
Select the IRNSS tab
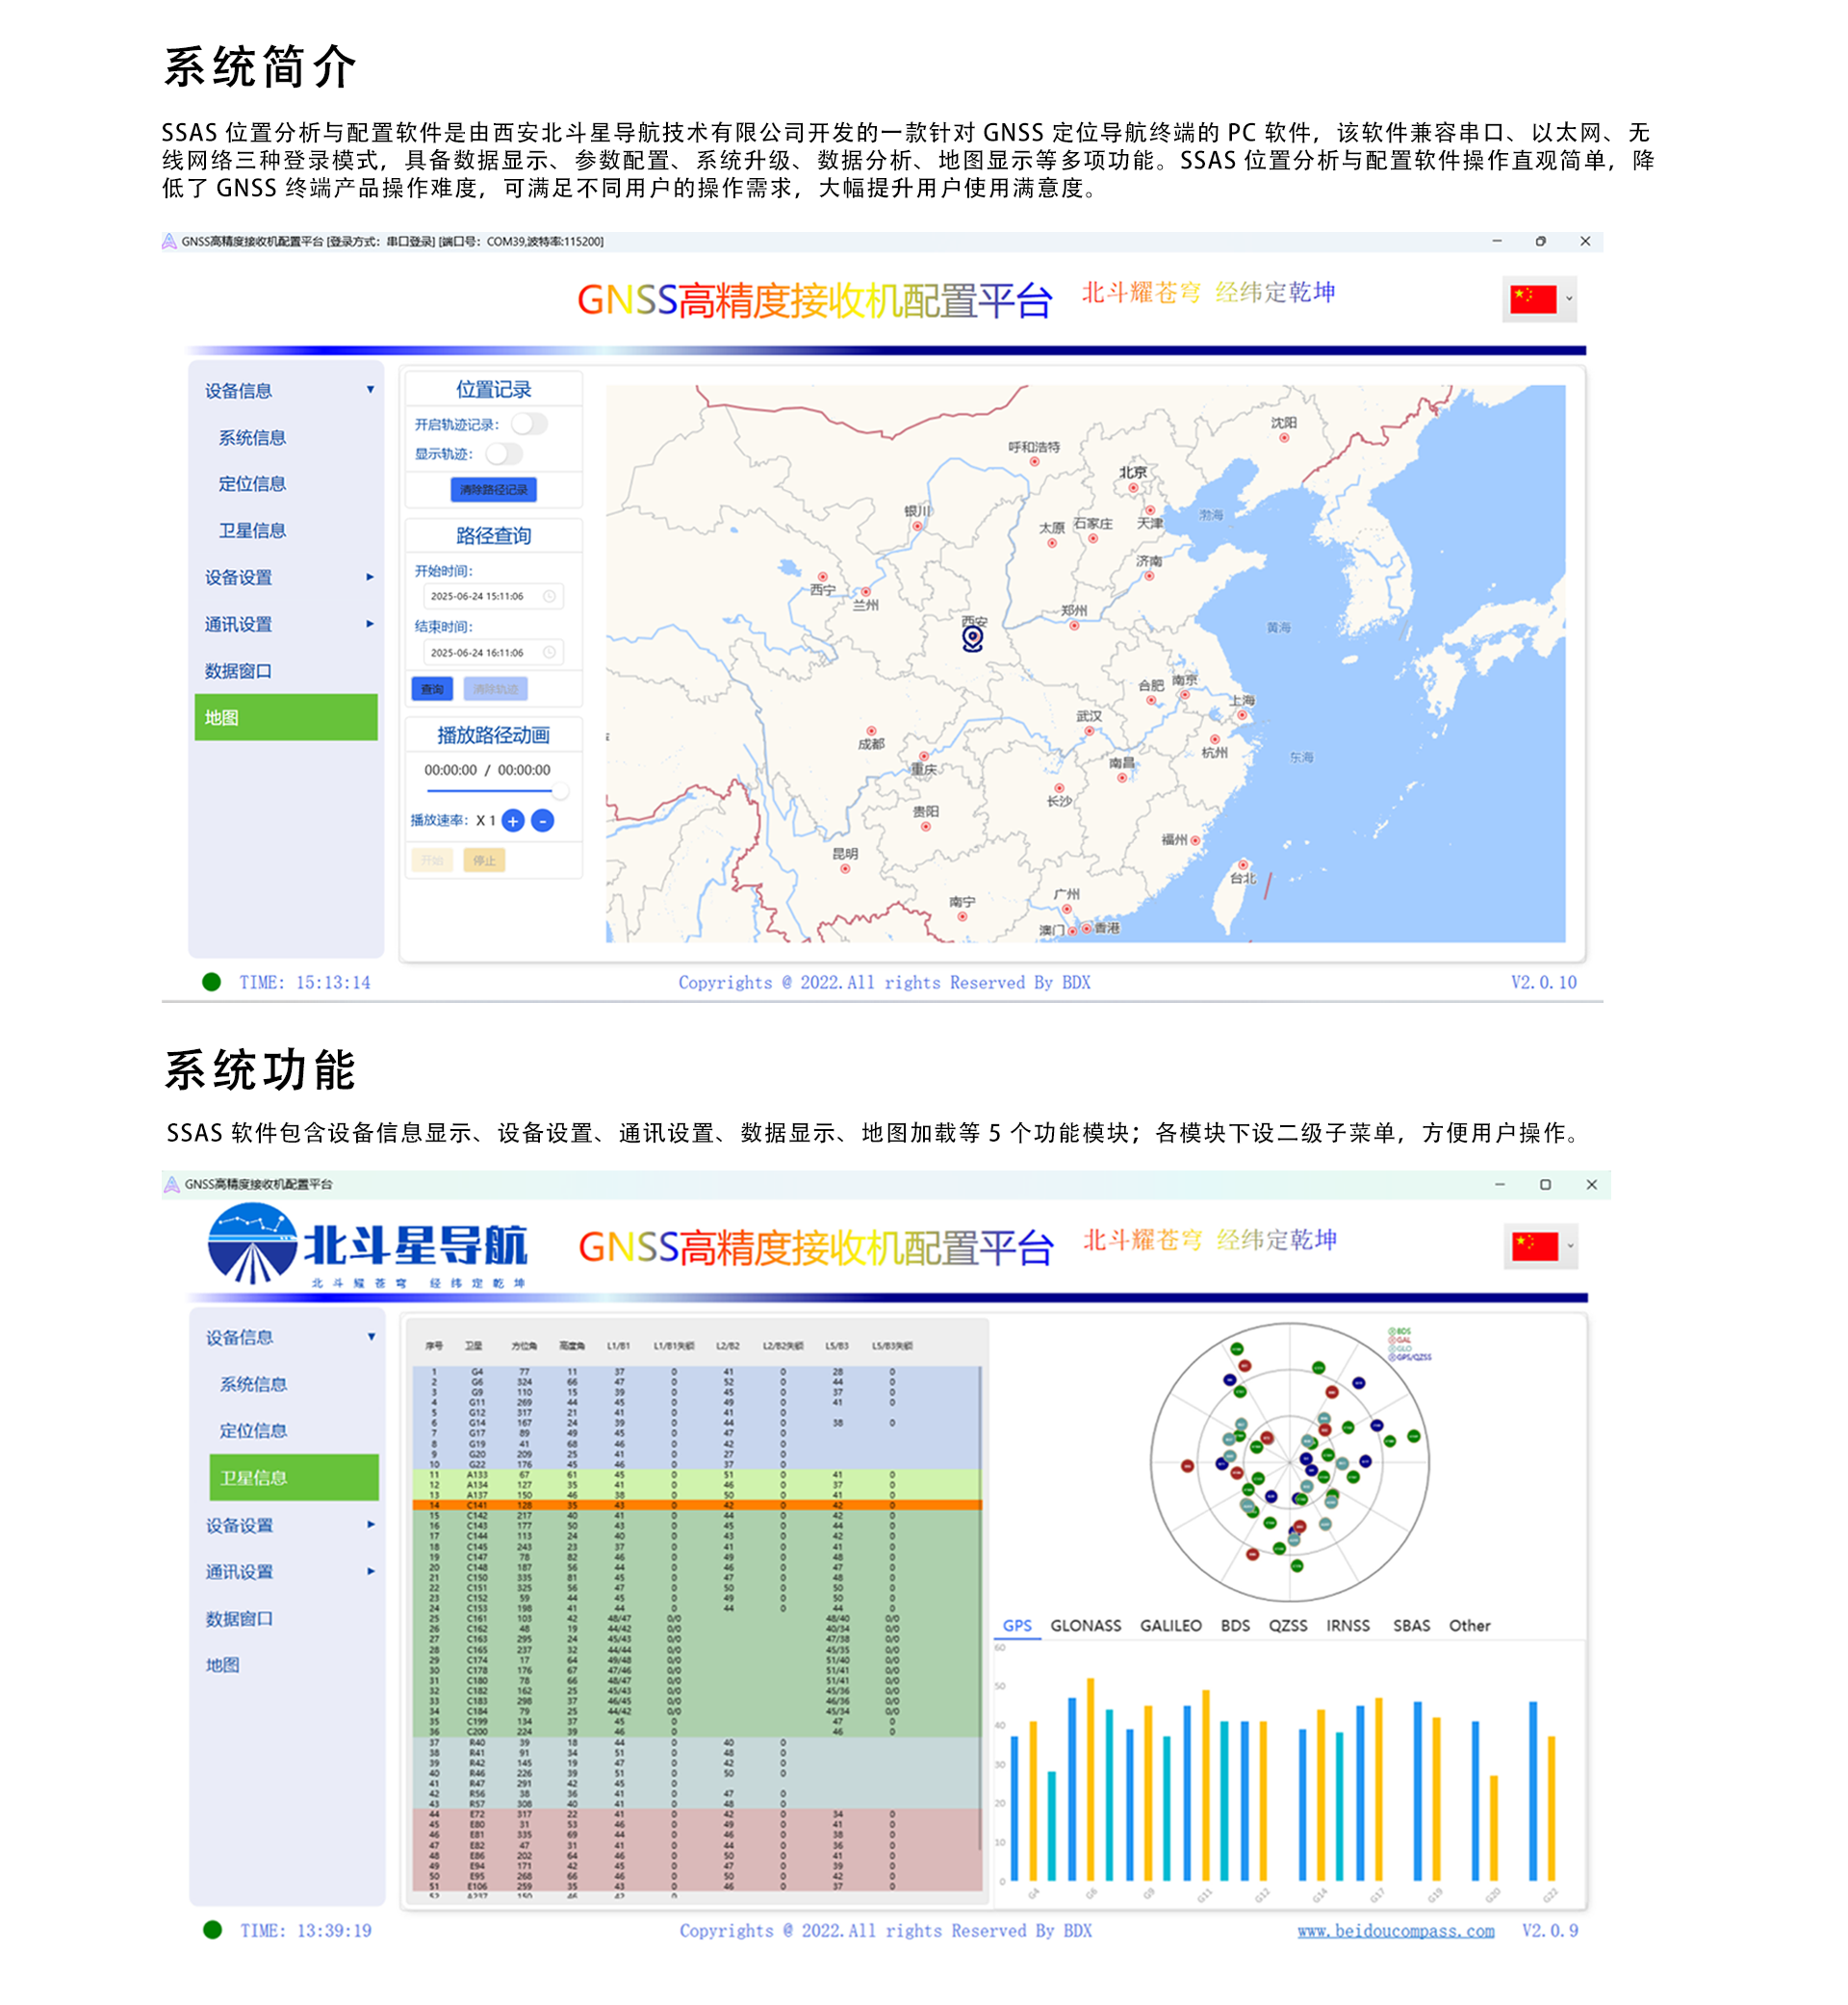(x=1348, y=1627)
